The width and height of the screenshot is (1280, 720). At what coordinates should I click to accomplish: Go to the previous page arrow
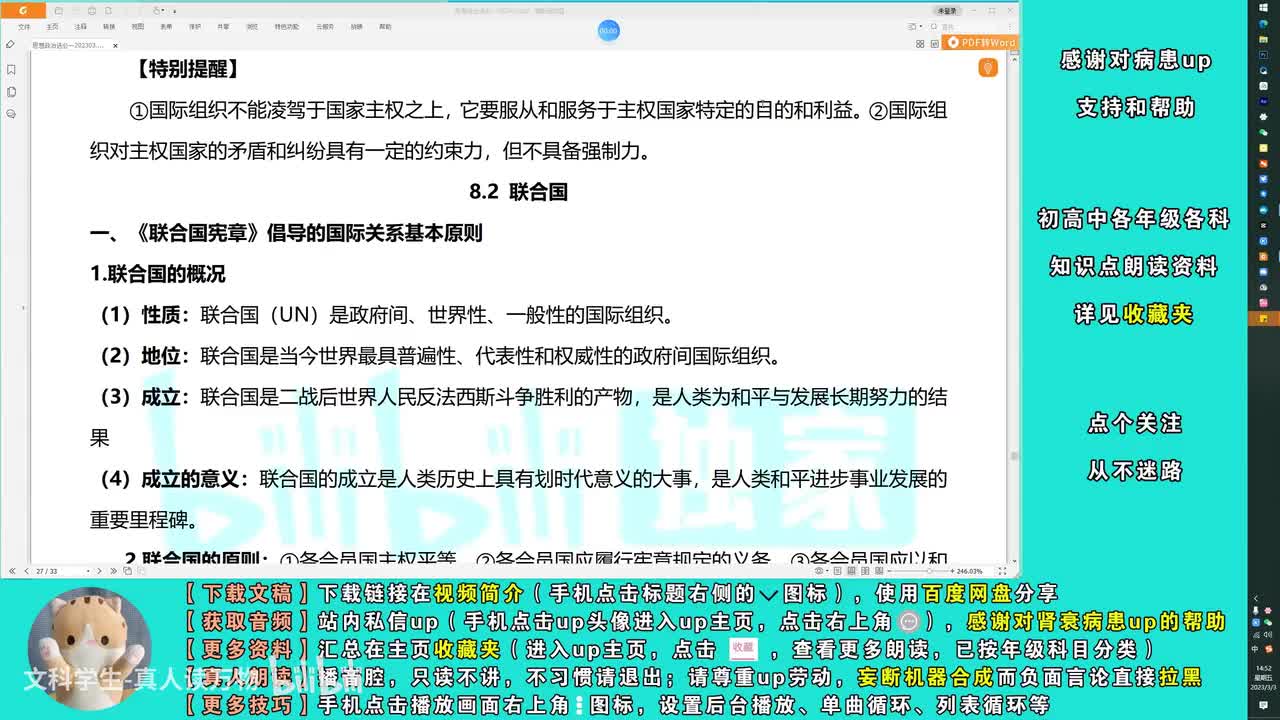pyautogui.click(x=26, y=571)
